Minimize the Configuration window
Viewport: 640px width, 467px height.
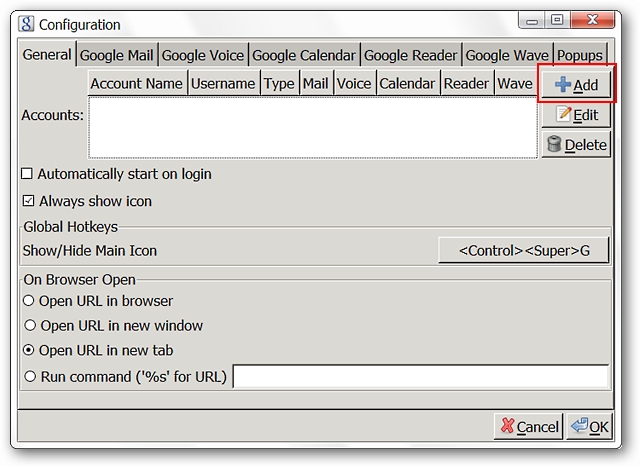531,20
